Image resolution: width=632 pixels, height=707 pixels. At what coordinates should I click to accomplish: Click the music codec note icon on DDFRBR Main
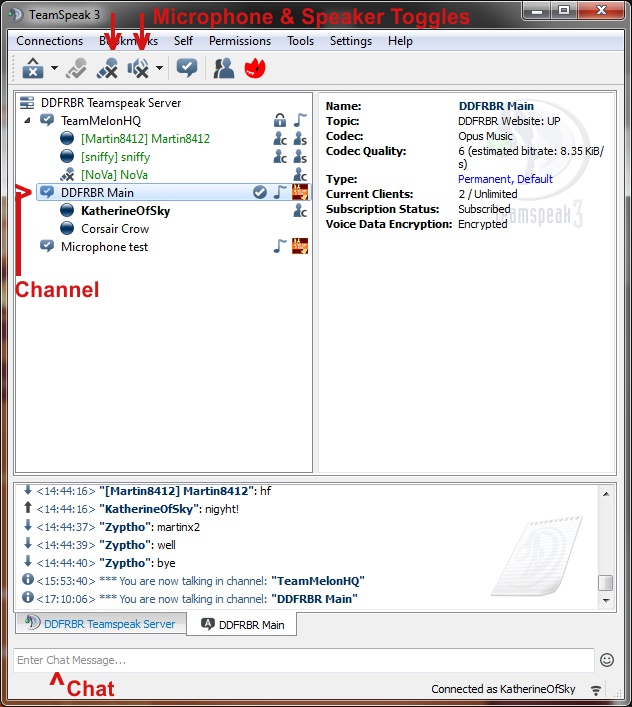click(x=280, y=193)
